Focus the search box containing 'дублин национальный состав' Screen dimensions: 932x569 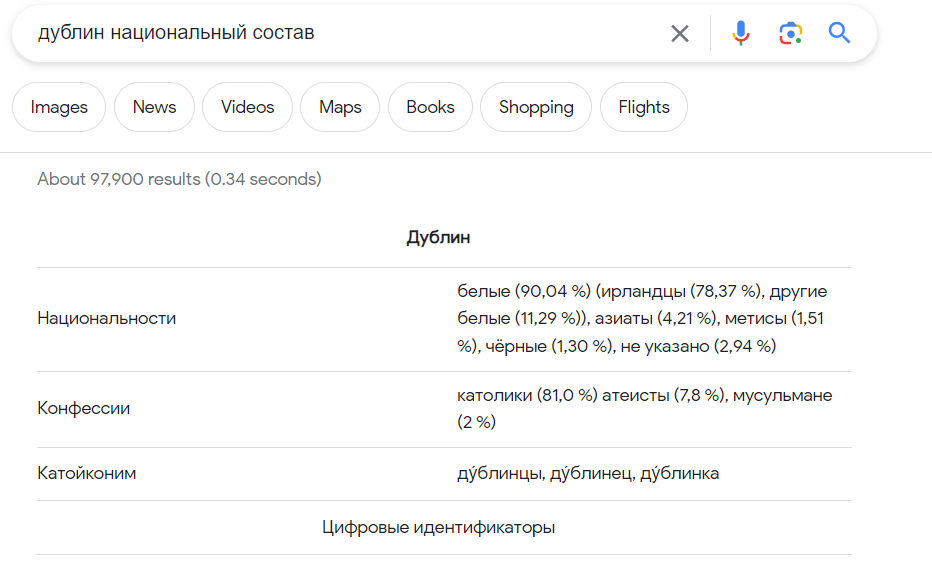(x=345, y=33)
